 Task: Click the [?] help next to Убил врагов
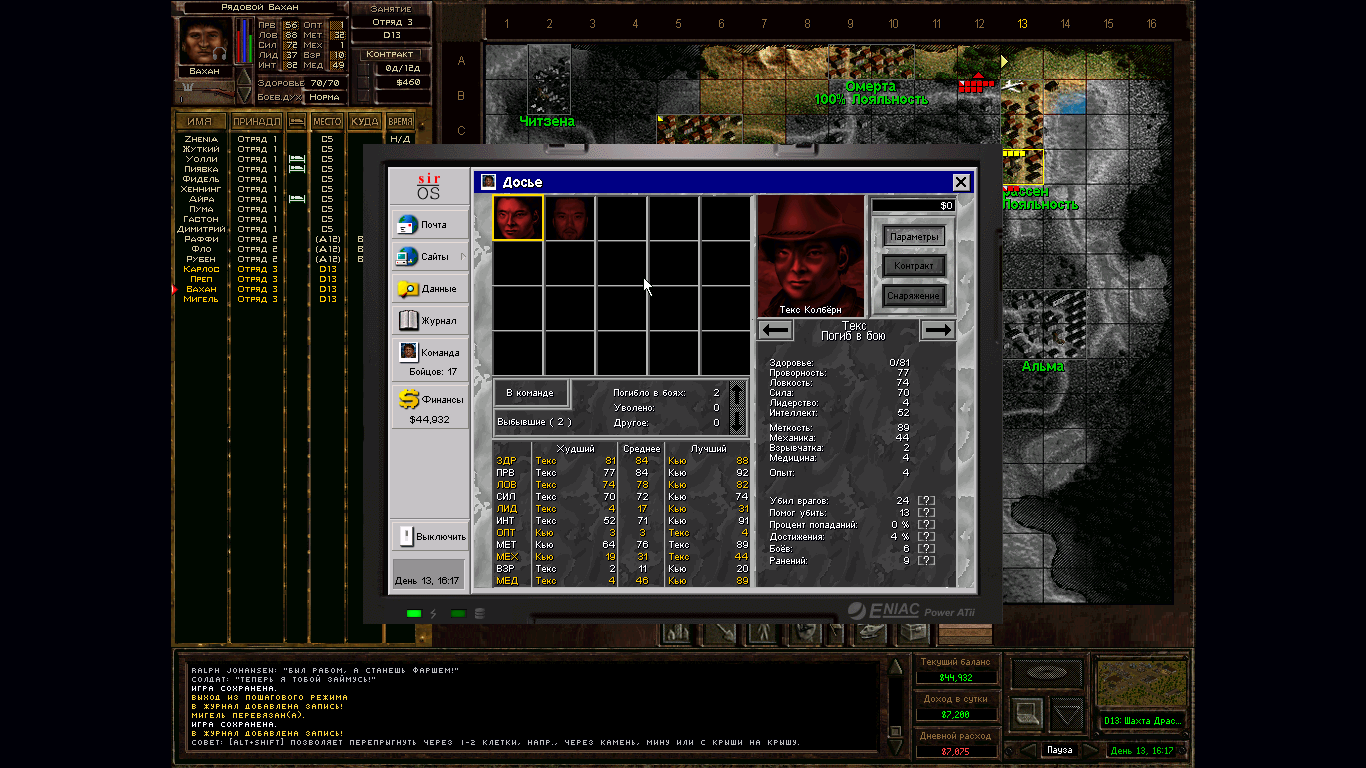tap(926, 500)
